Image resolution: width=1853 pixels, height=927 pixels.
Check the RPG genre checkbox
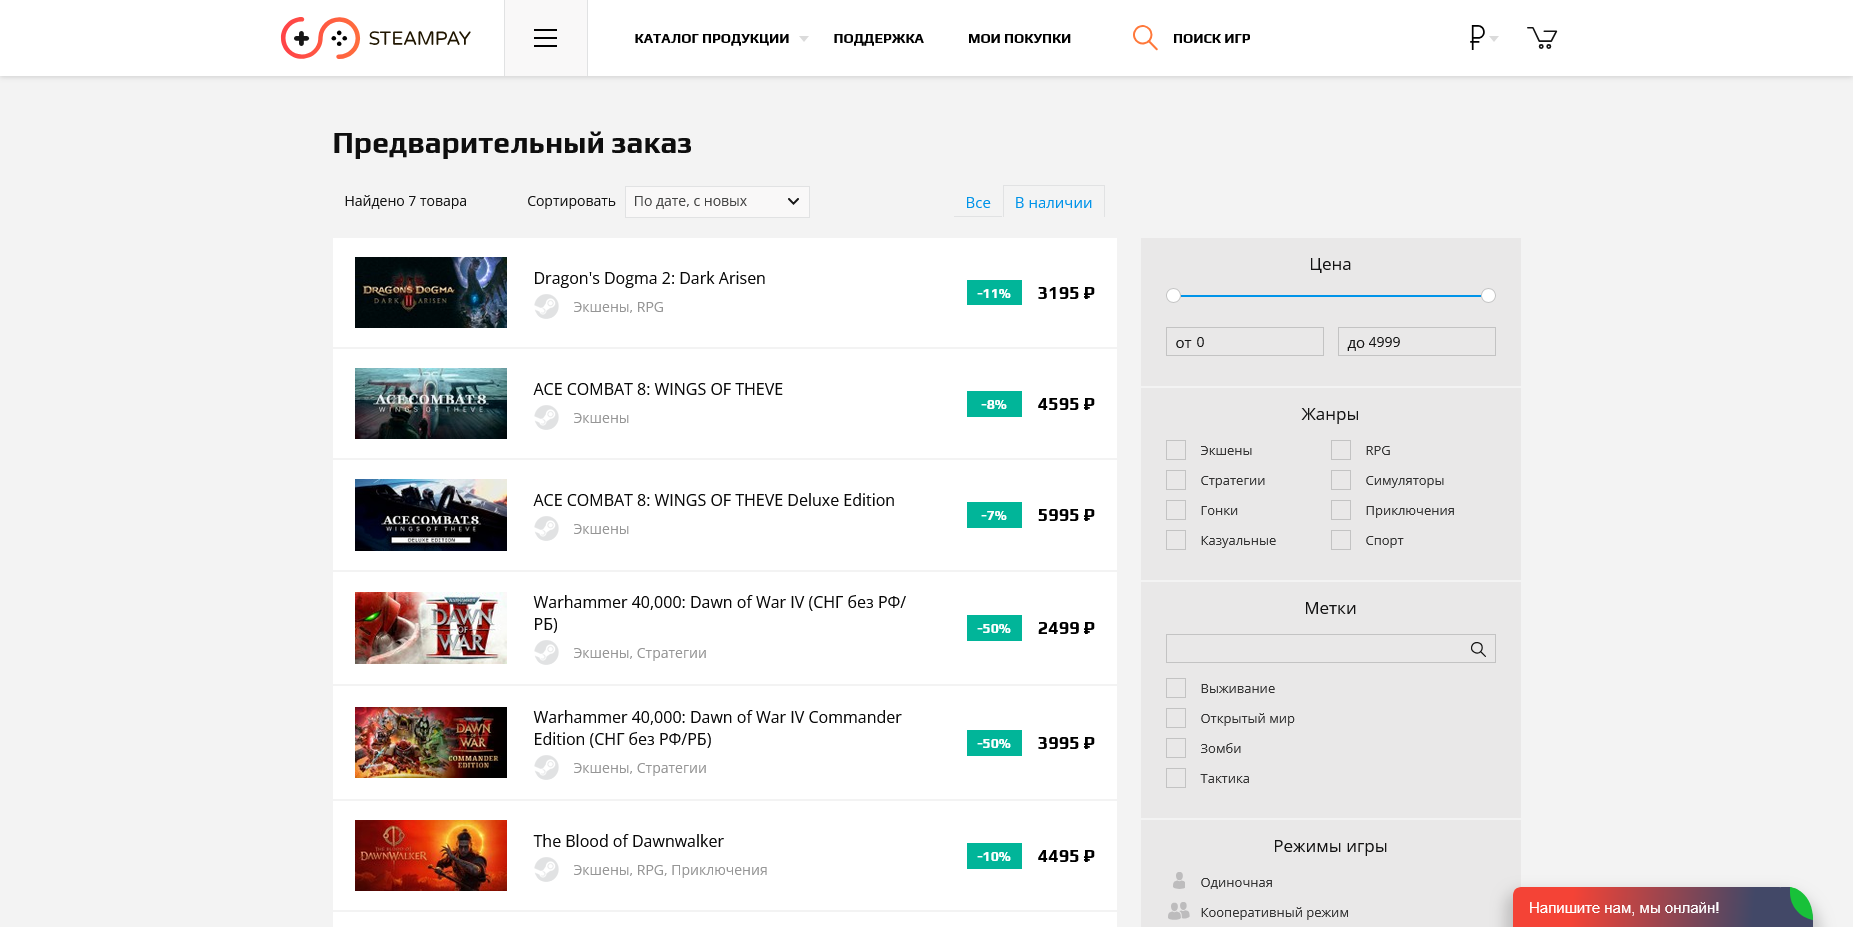point(1341,450)
